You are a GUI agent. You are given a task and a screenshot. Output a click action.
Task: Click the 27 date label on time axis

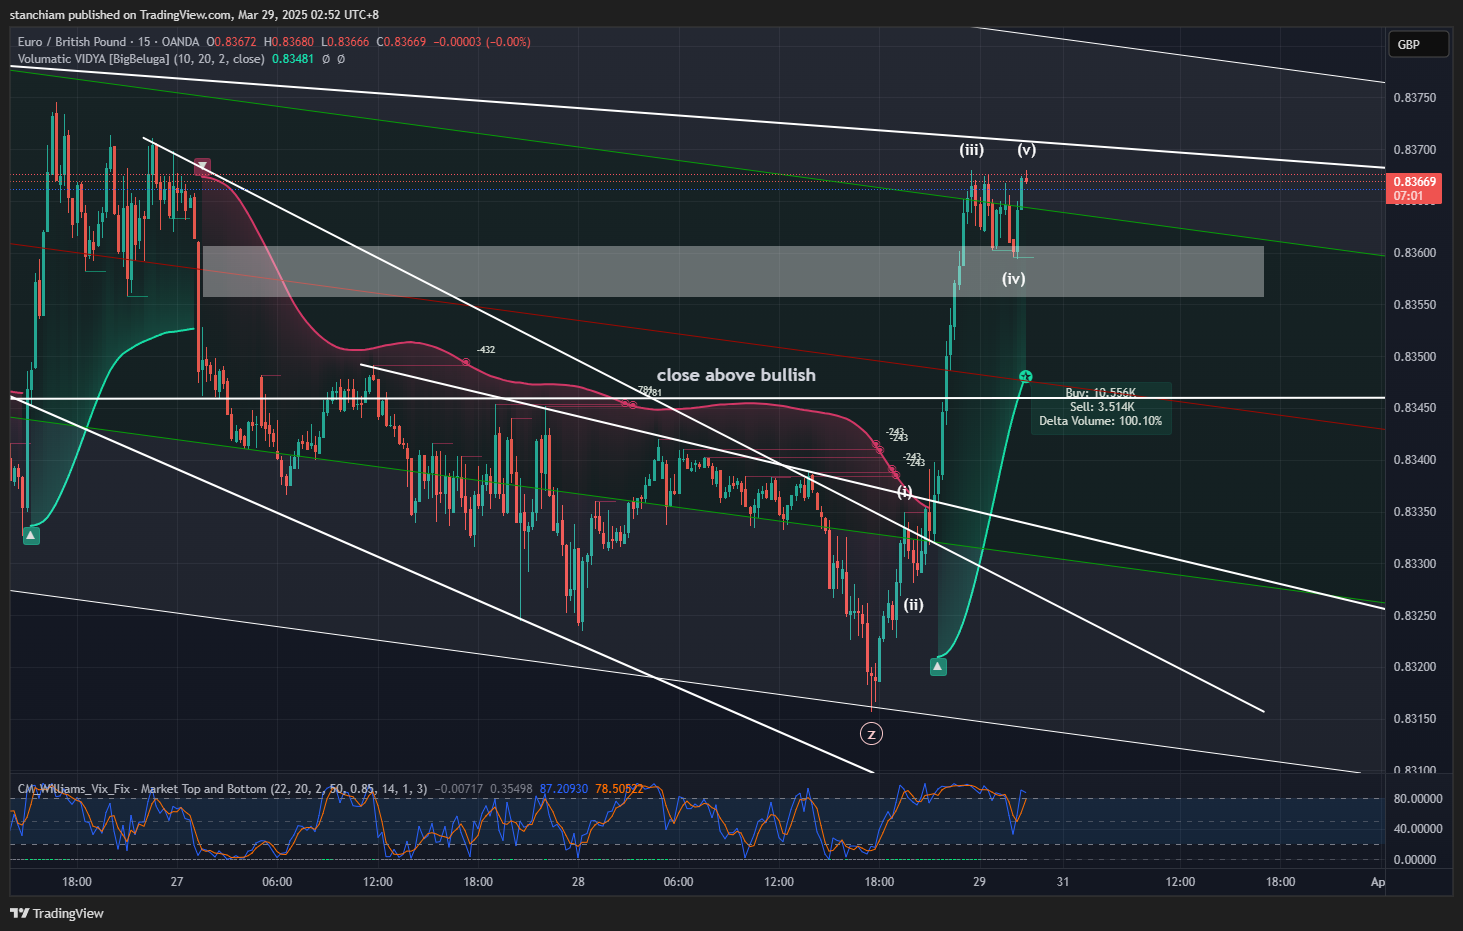point(177,882)
